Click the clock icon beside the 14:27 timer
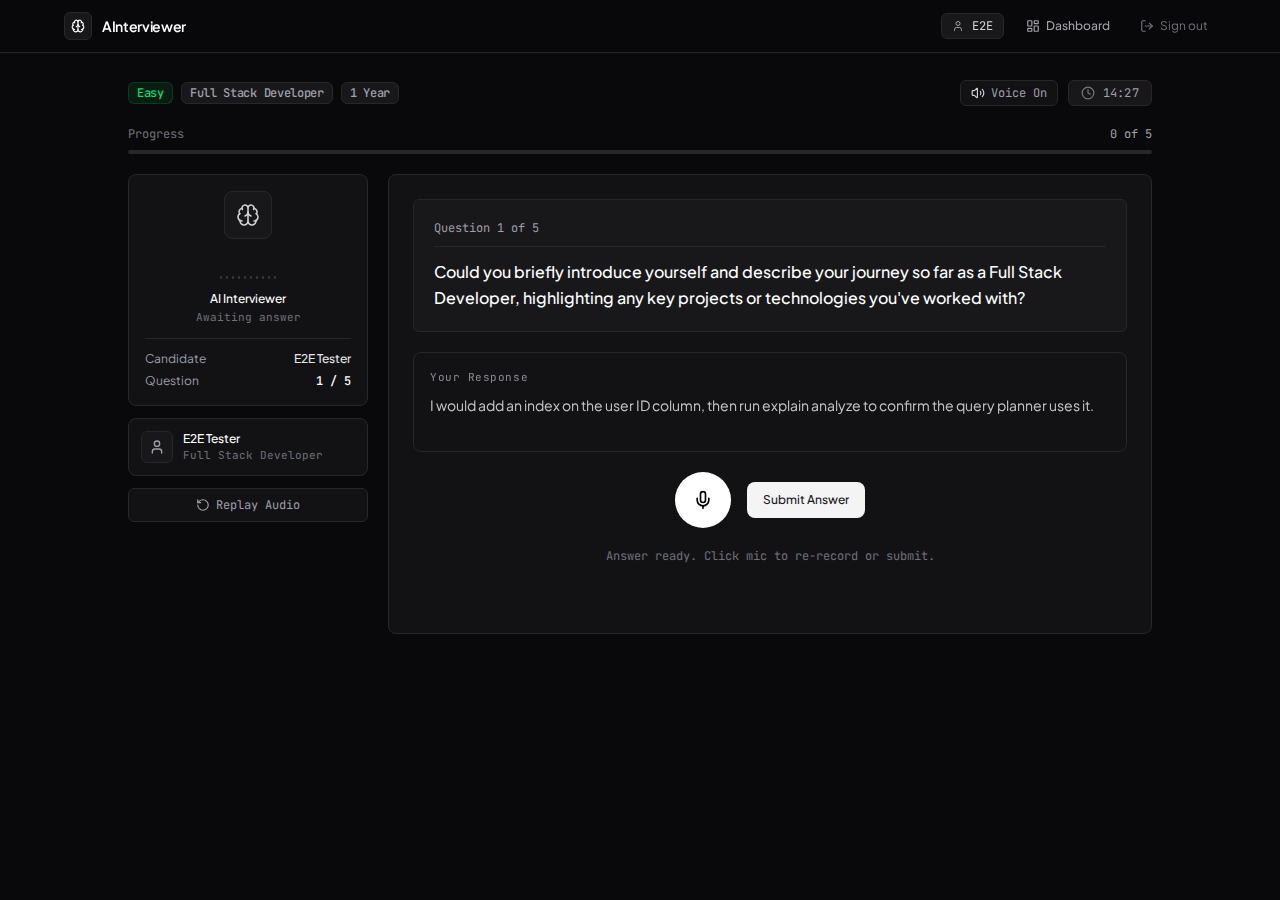This screenshot has width=1280, height=900. [1088, 93]
